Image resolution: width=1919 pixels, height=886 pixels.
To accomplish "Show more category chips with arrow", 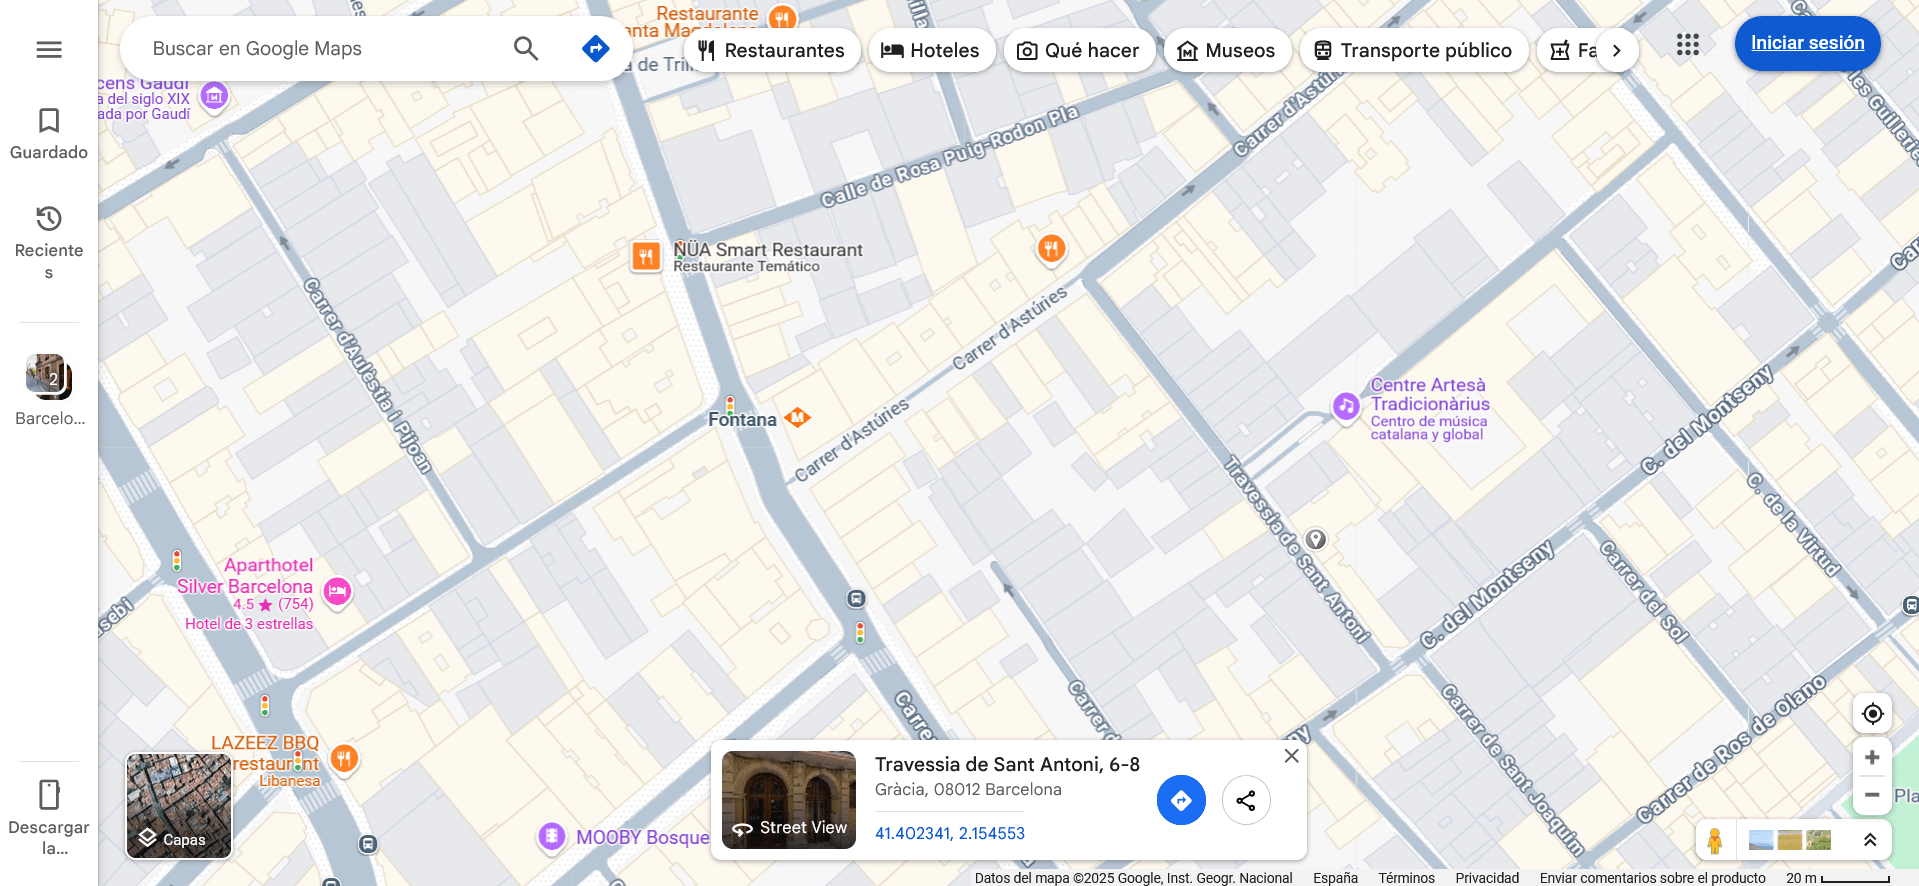I will 1616,51.
